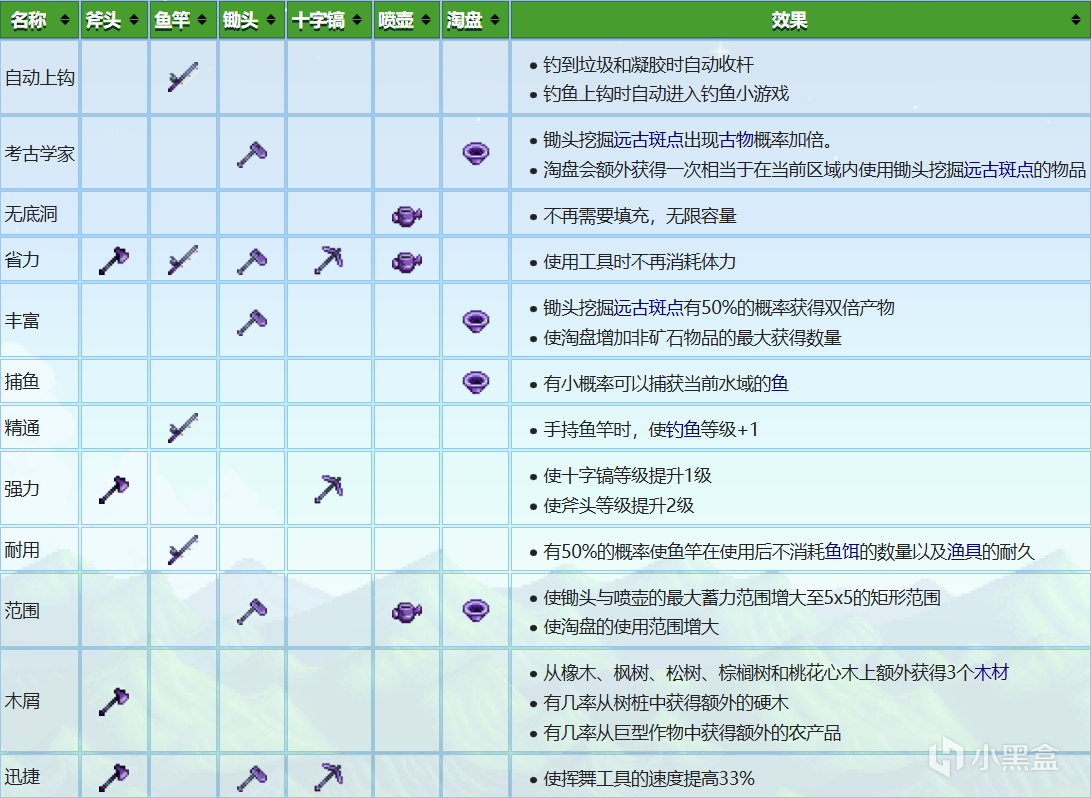The height and width of the screenshot is (798, 1091).
Task: Click the pan icon in 考古学家 row
Action: tap(476, 154)
